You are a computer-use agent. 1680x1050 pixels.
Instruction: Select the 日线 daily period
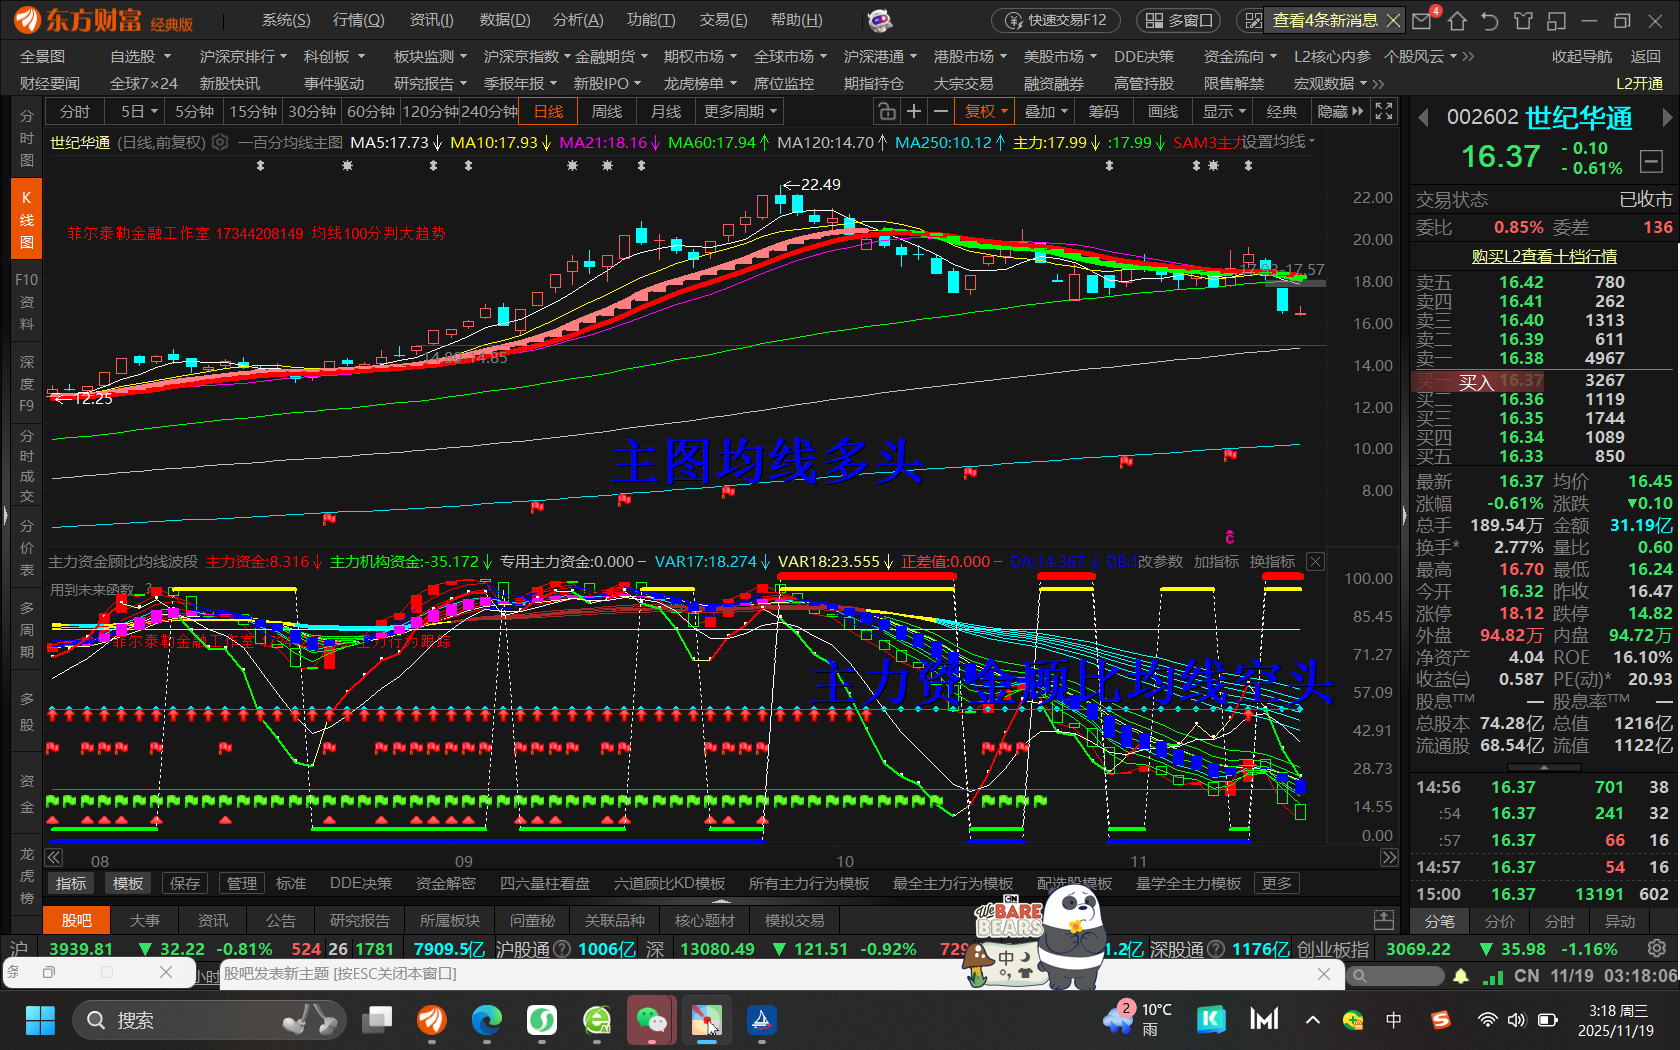[x=548, y=112]
